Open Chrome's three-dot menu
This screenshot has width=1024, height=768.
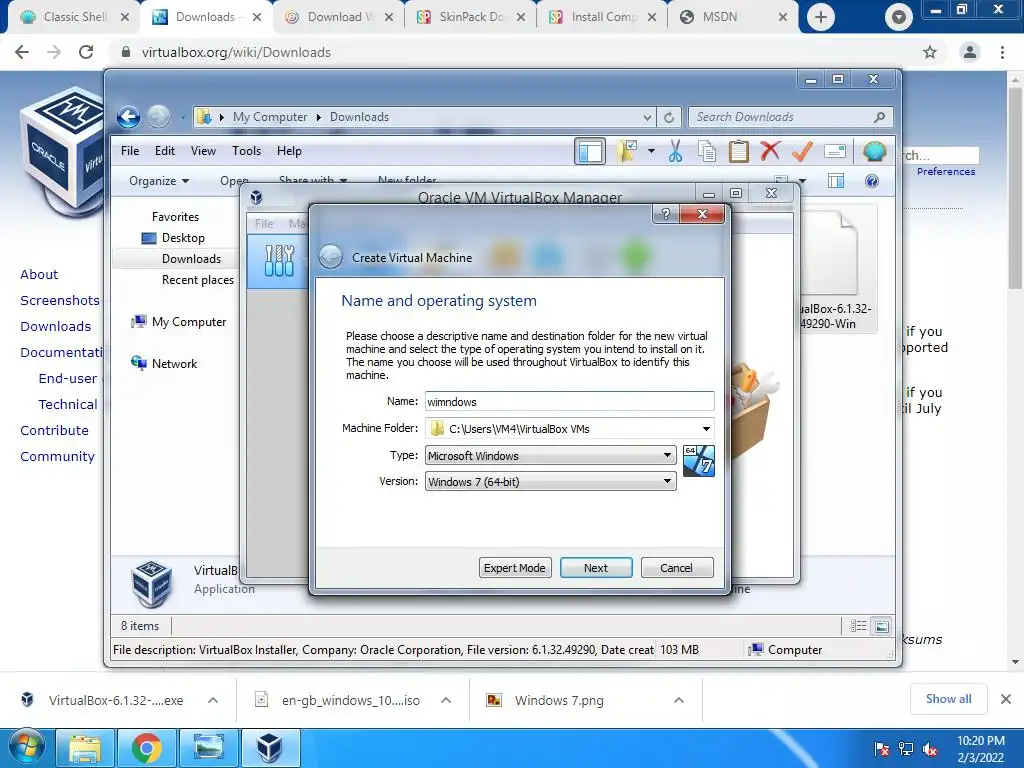click(x=1002, y=52)
